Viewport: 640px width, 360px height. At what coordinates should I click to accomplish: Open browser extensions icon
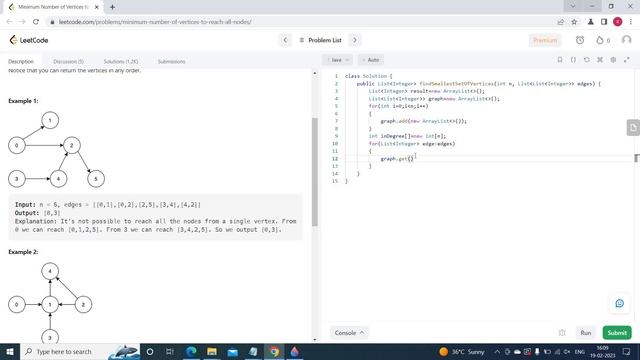[590, 22]
